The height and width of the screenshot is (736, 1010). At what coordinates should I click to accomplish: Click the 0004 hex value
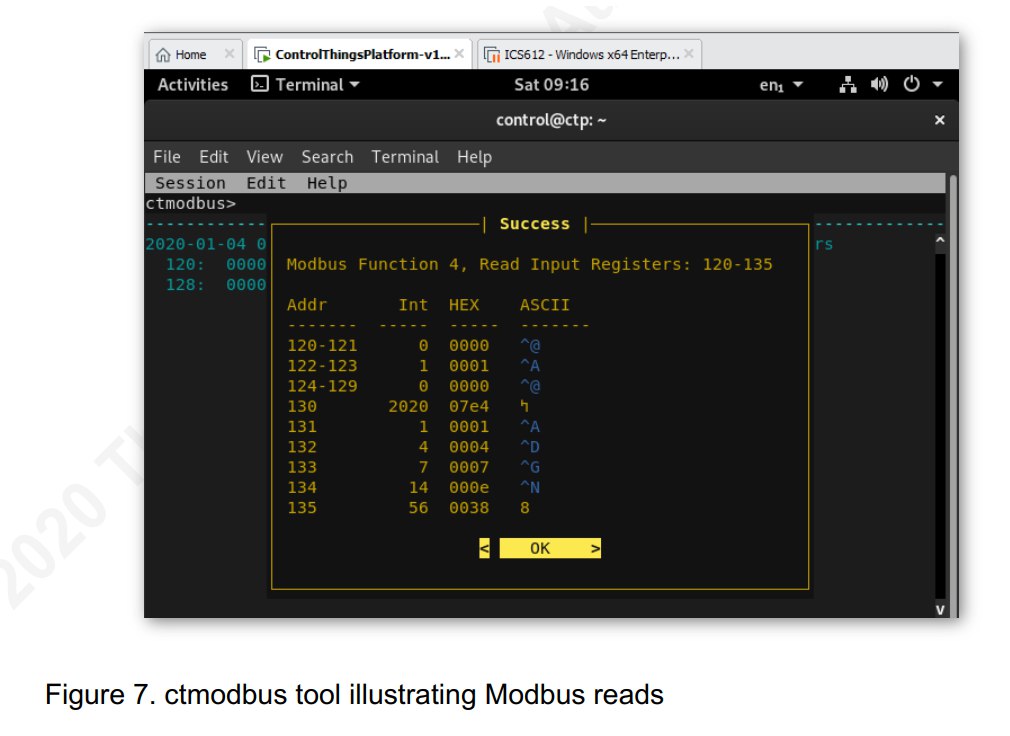469,447
